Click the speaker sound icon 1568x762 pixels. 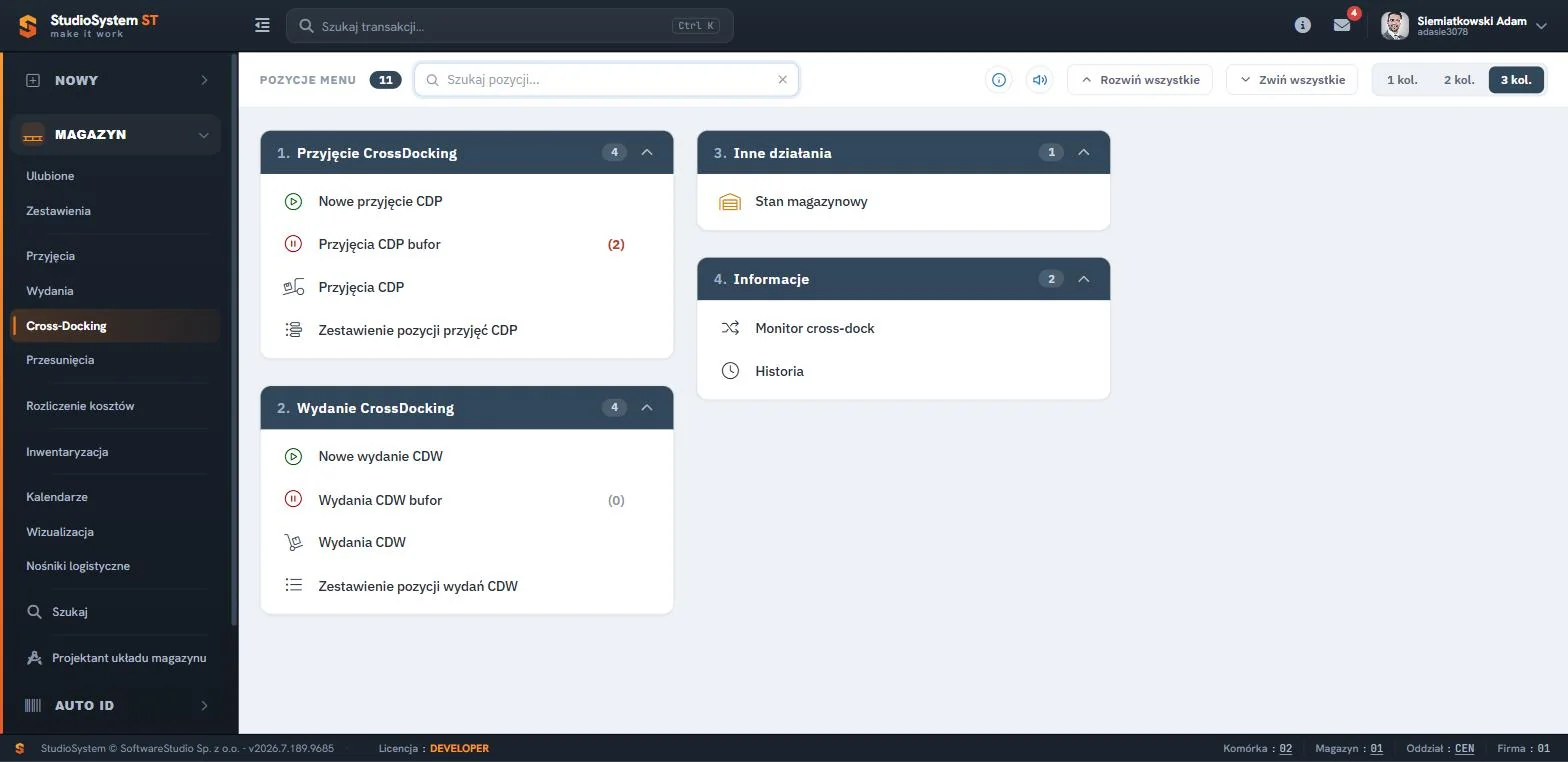[1040, 80]
